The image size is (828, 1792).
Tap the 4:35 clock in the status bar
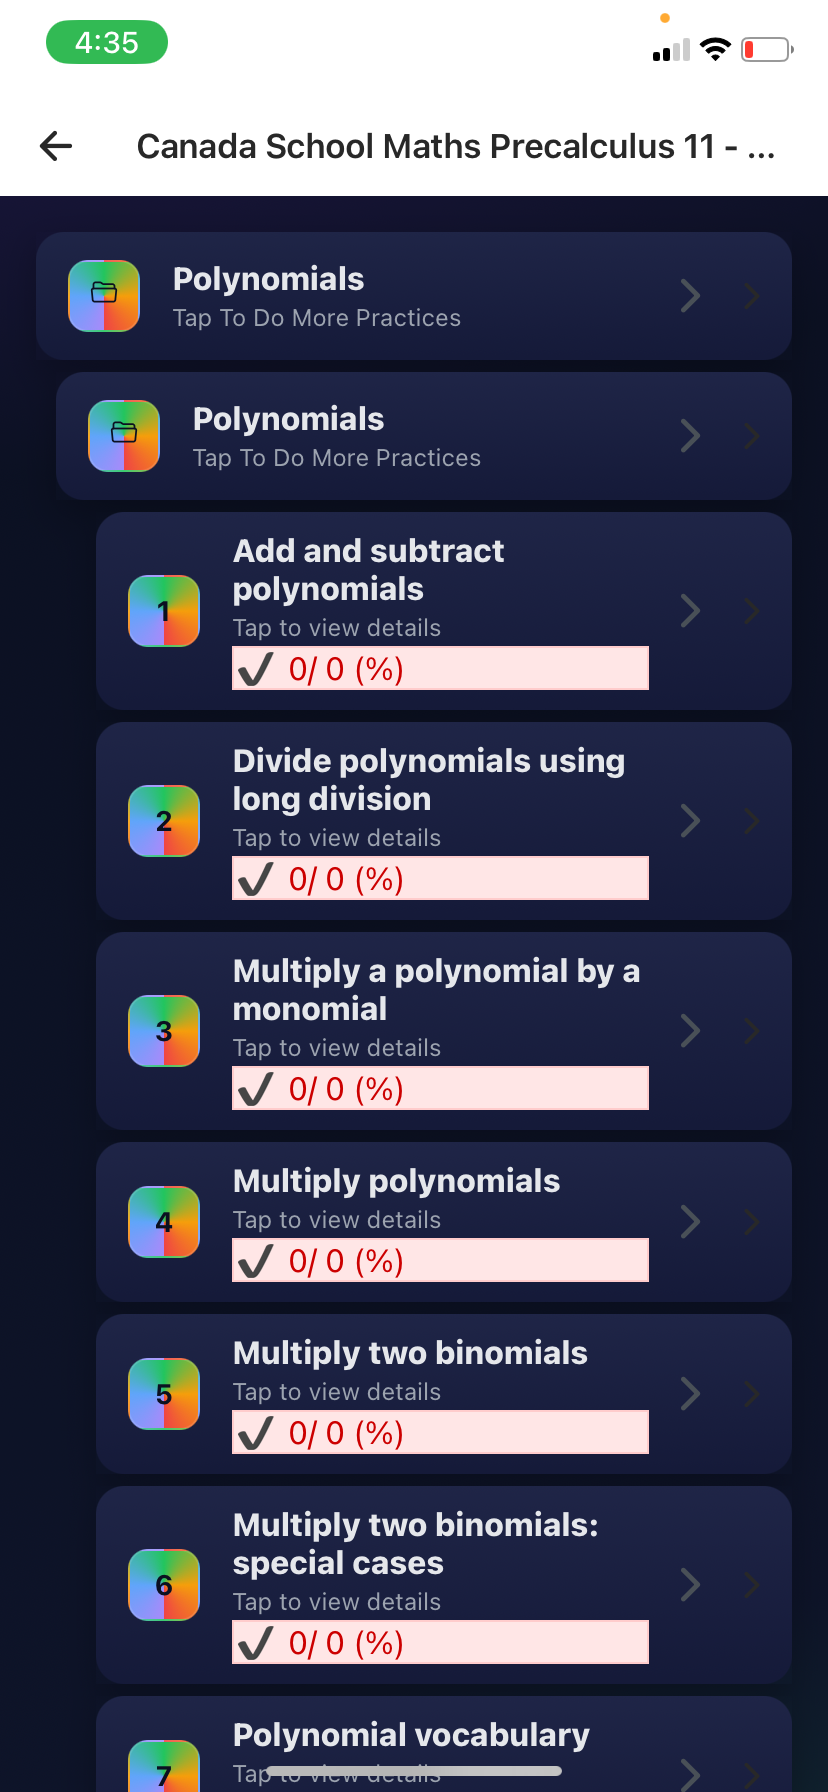(x=106, y=42)
